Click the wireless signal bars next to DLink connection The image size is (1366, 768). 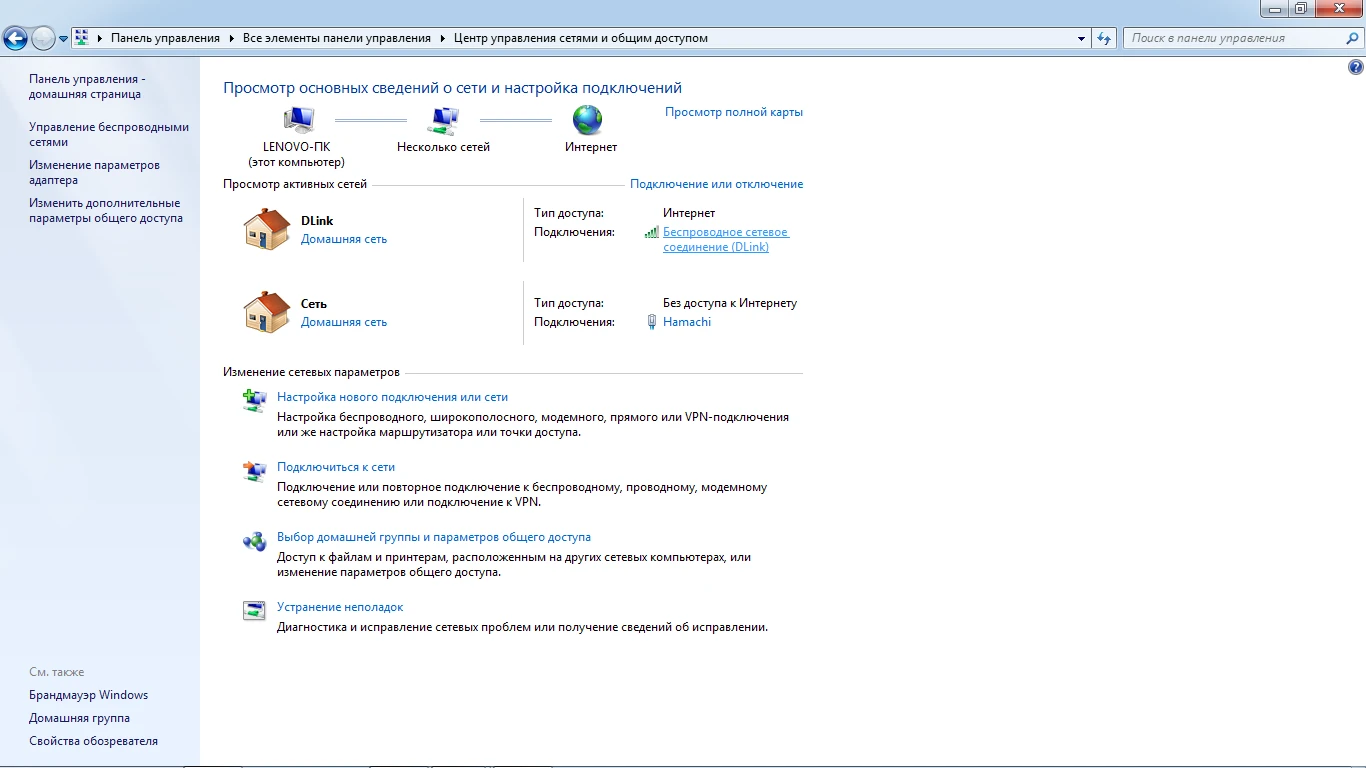[652, 231]
